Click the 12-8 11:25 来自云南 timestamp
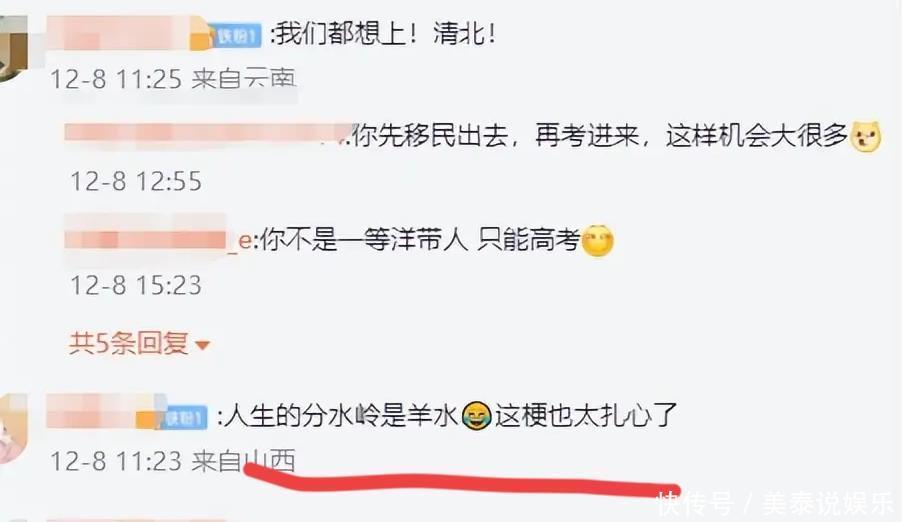The height and width of the screenshot is (522, 902). (173, 79)
